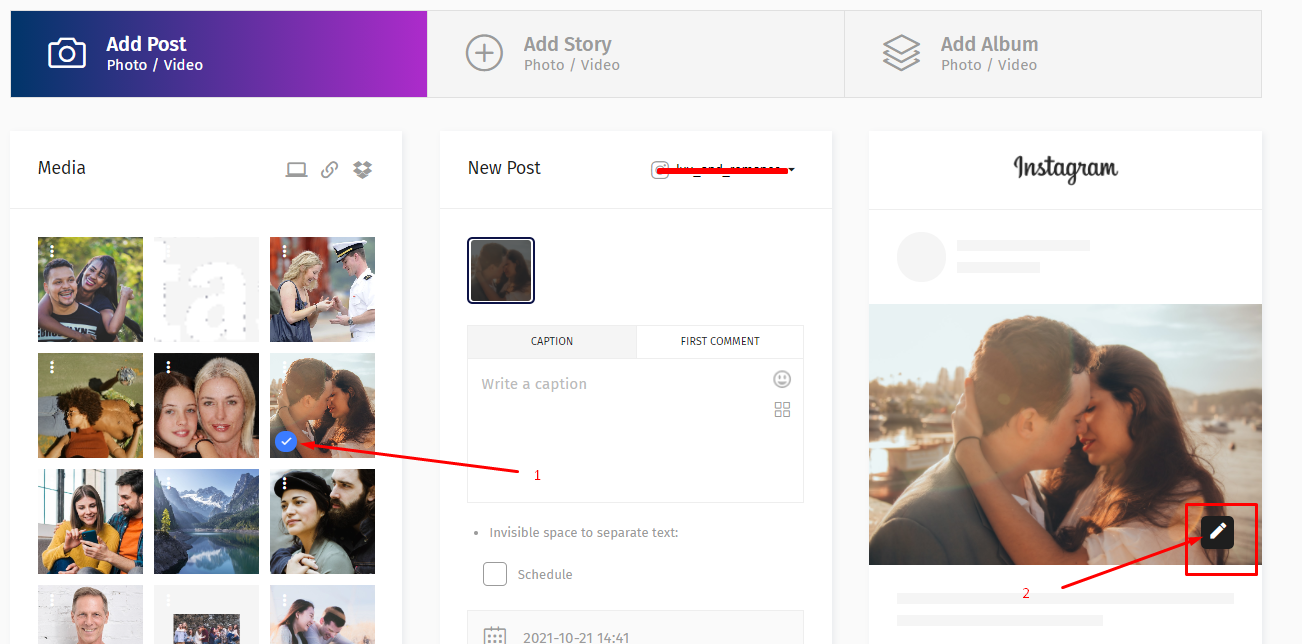This screenshot has height=644, width=1302.
Task: Click into the Write a caption field
Action: (635, 430)
